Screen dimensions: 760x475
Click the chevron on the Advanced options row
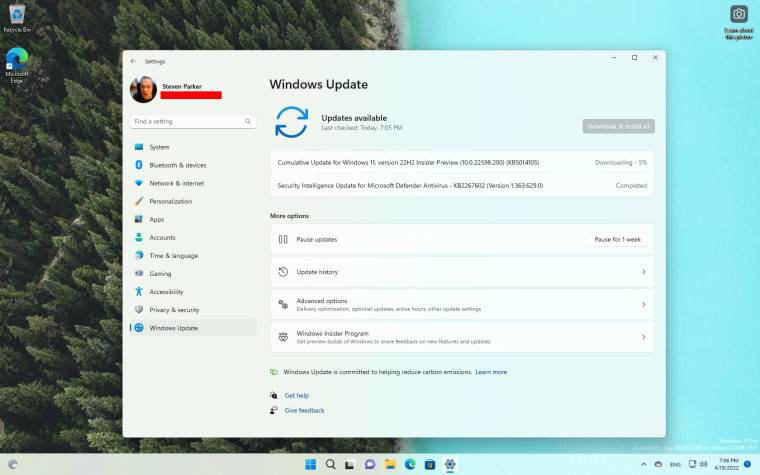(644, 304)
